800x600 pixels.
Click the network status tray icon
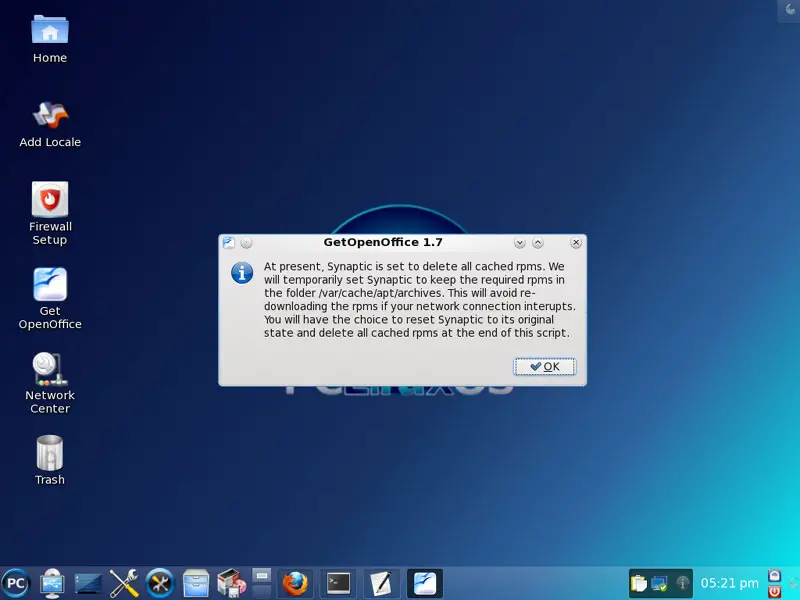click(659, 583)
